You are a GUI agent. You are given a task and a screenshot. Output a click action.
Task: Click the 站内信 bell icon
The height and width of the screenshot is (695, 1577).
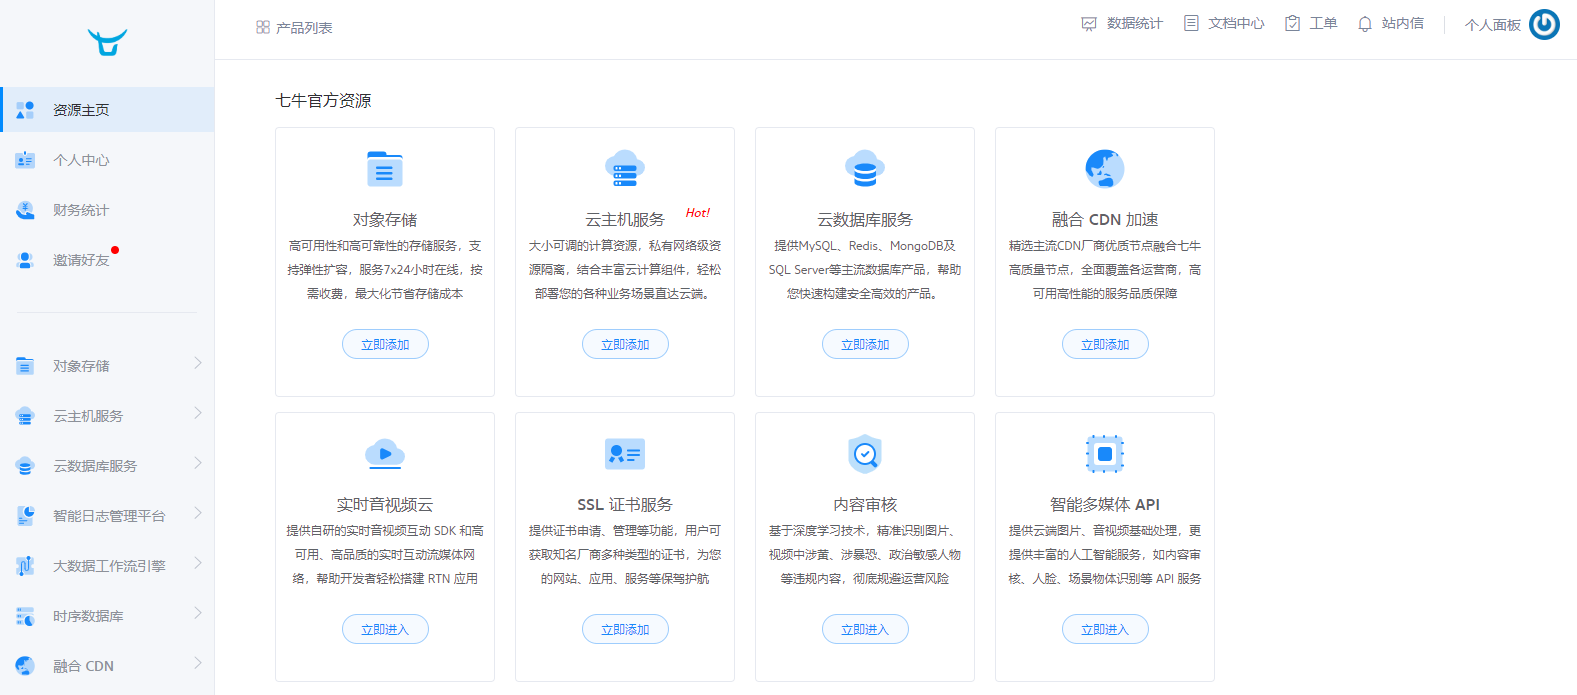point(1365,24)
